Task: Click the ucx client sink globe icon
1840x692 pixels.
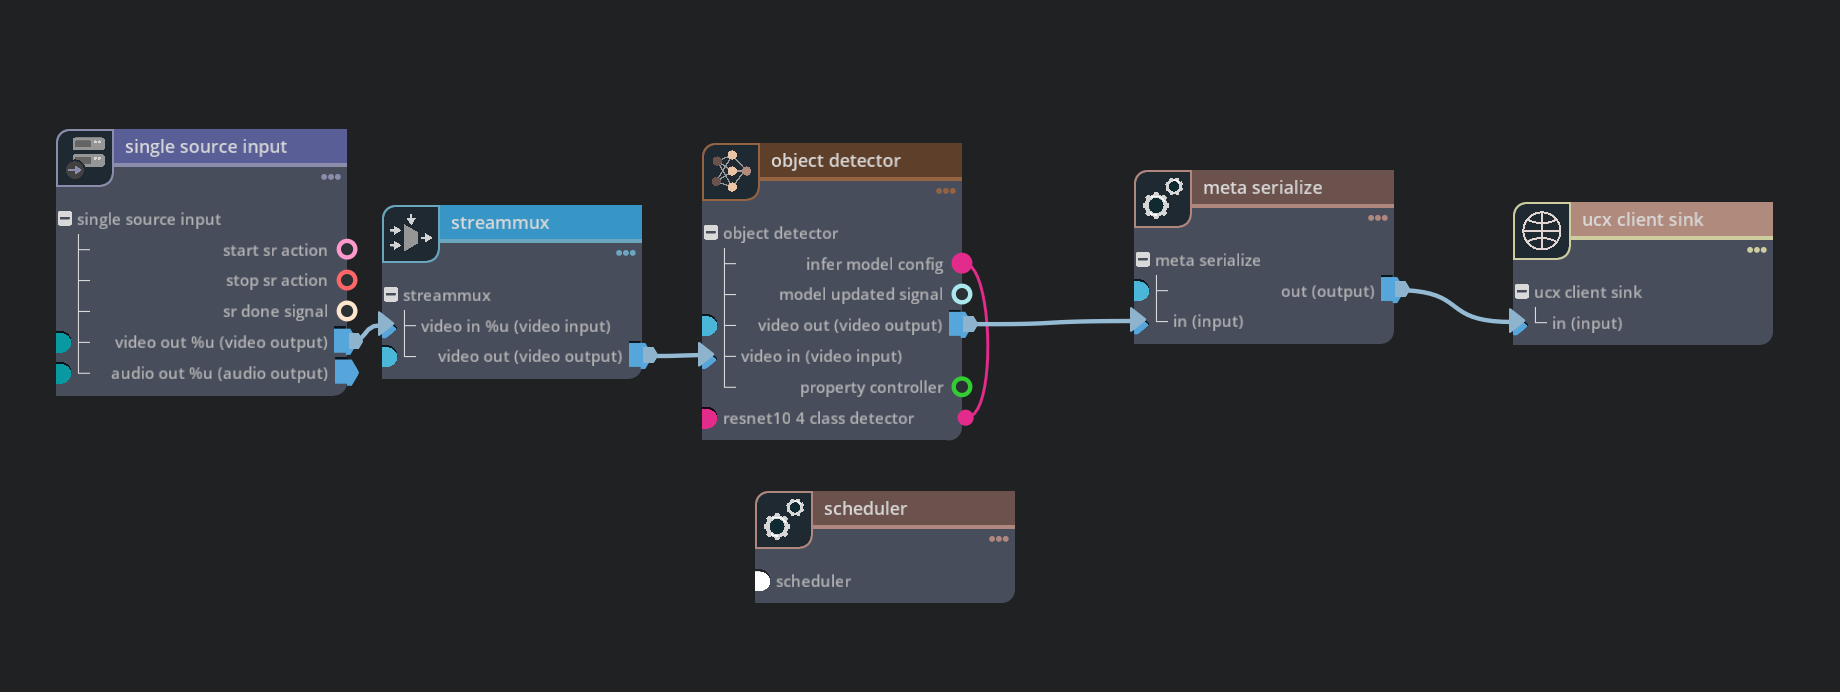Action: 1542,231
